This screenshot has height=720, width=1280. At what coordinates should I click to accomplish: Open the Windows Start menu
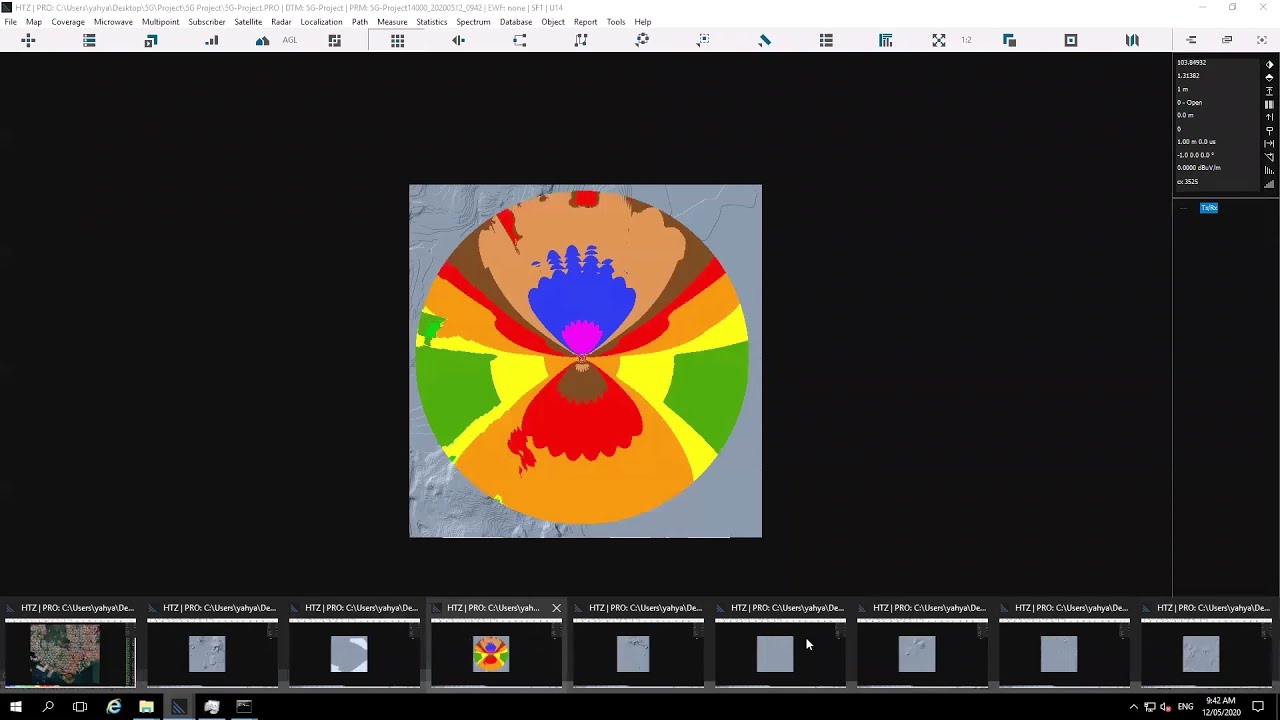[16, 707]
